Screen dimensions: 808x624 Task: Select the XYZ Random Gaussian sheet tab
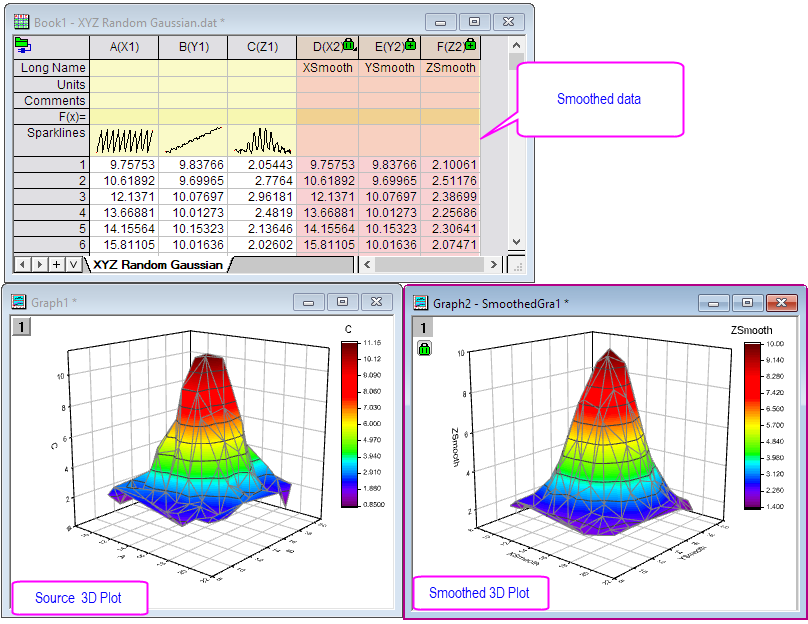pos(157,265)
